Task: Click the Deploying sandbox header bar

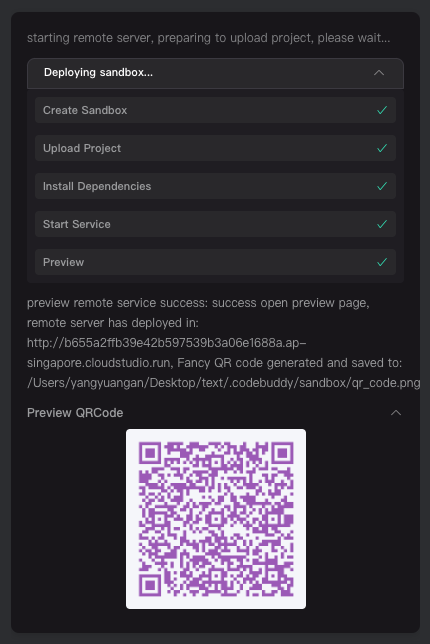Action: tap(215, 73)
